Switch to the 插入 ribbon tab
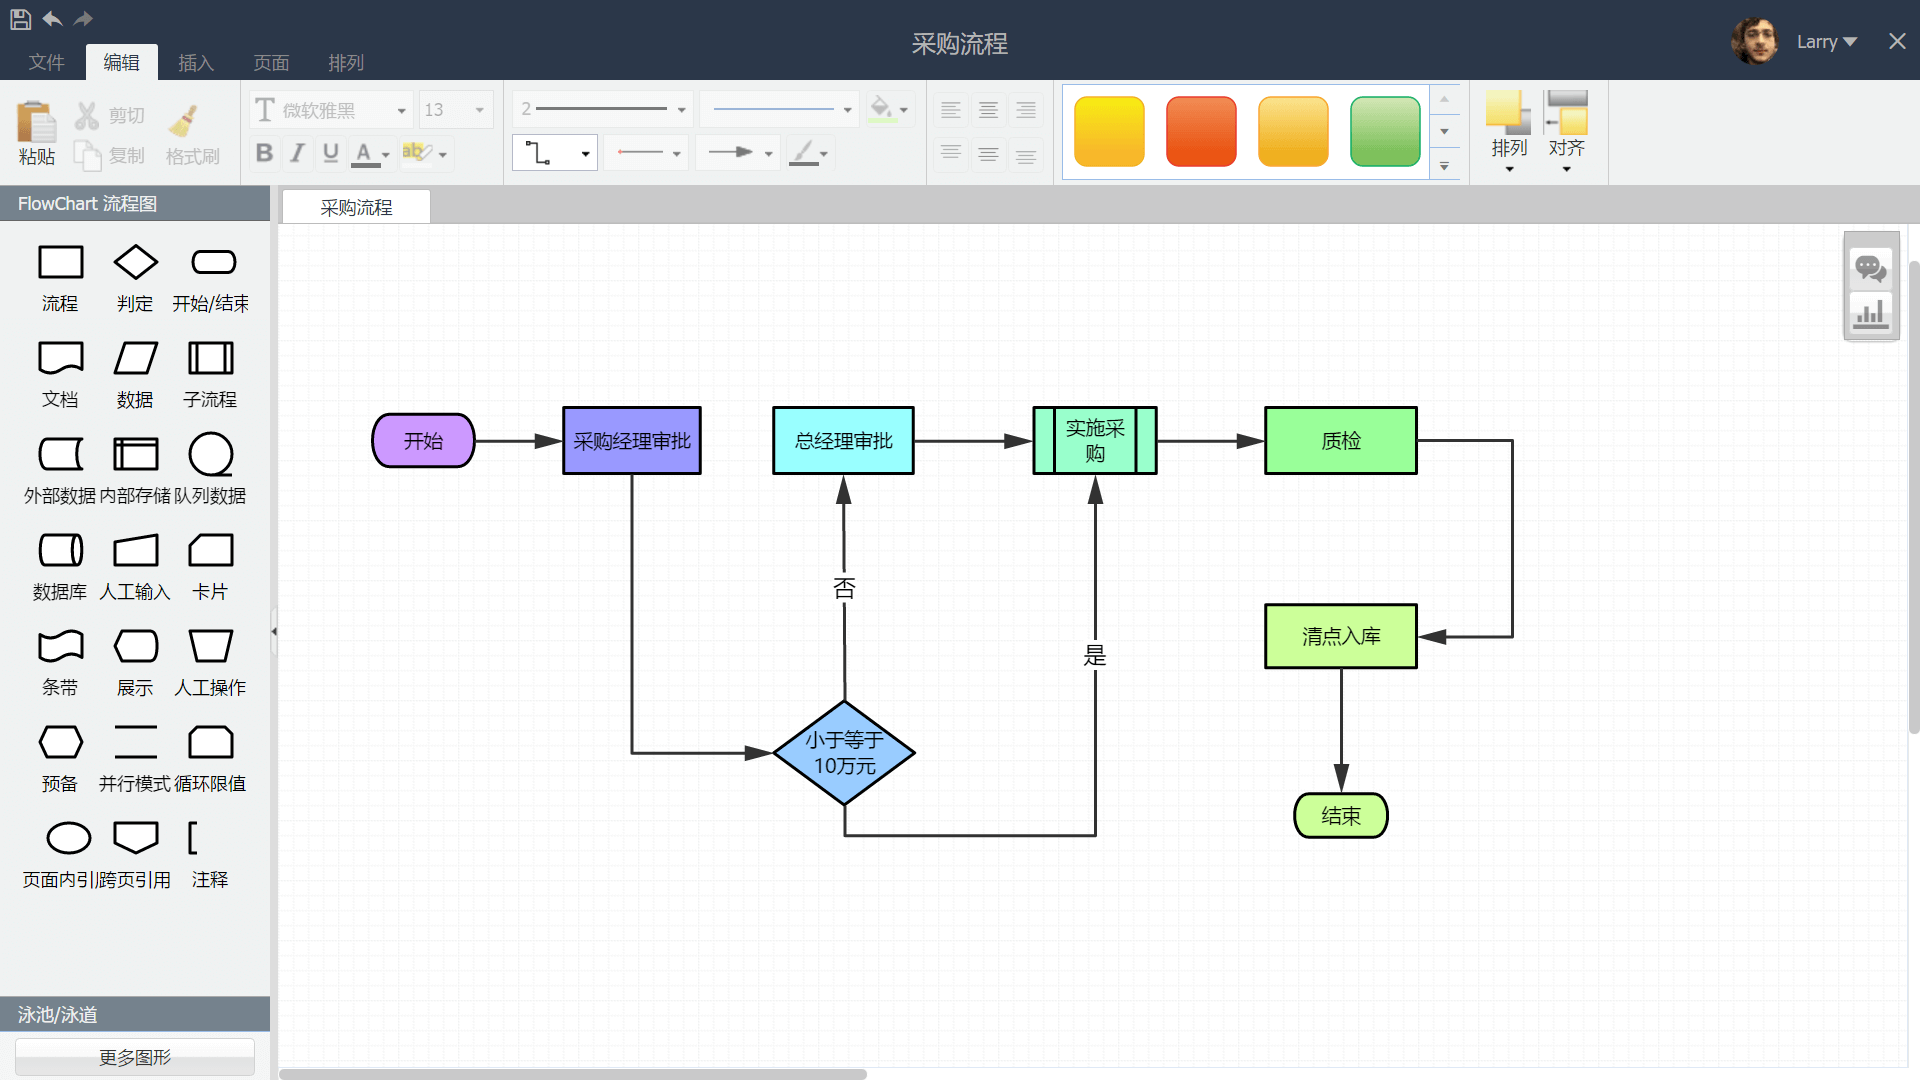This screenshot has width=1920, height=1080. point(196,63)
